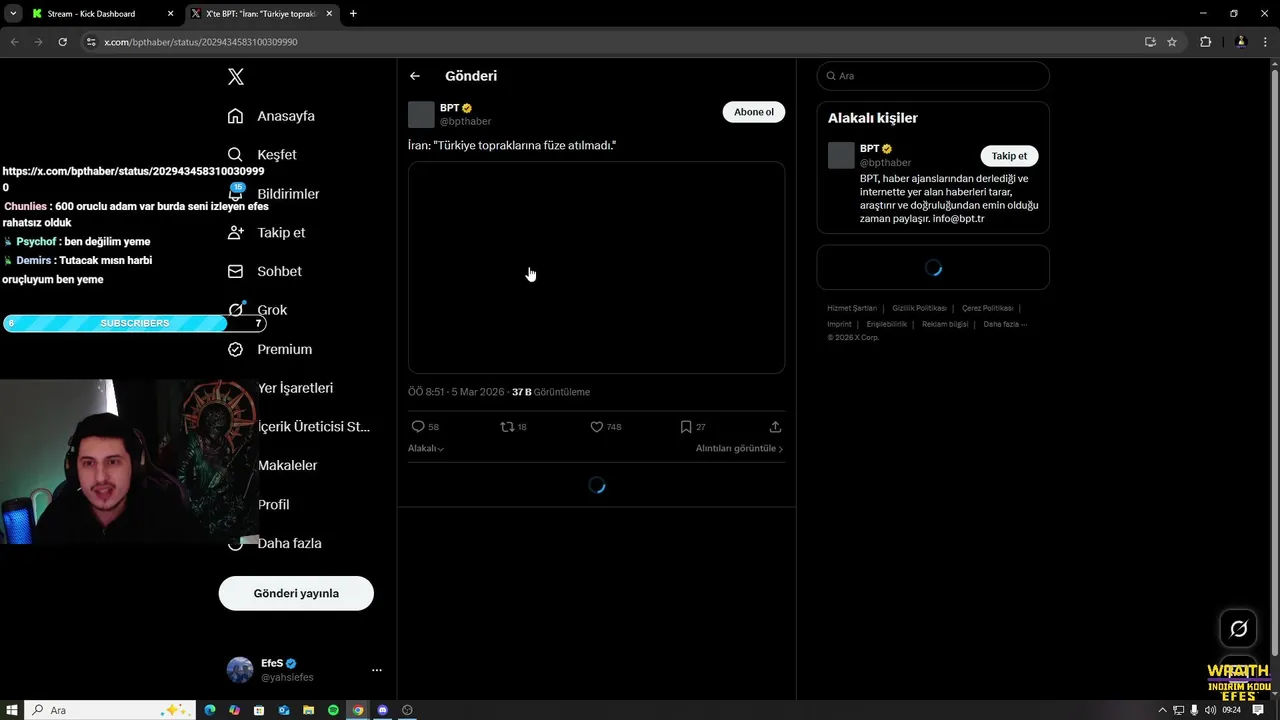This screenshot has height=720, width=1280.
Task: Reload the page
Action: pos(62,42)
